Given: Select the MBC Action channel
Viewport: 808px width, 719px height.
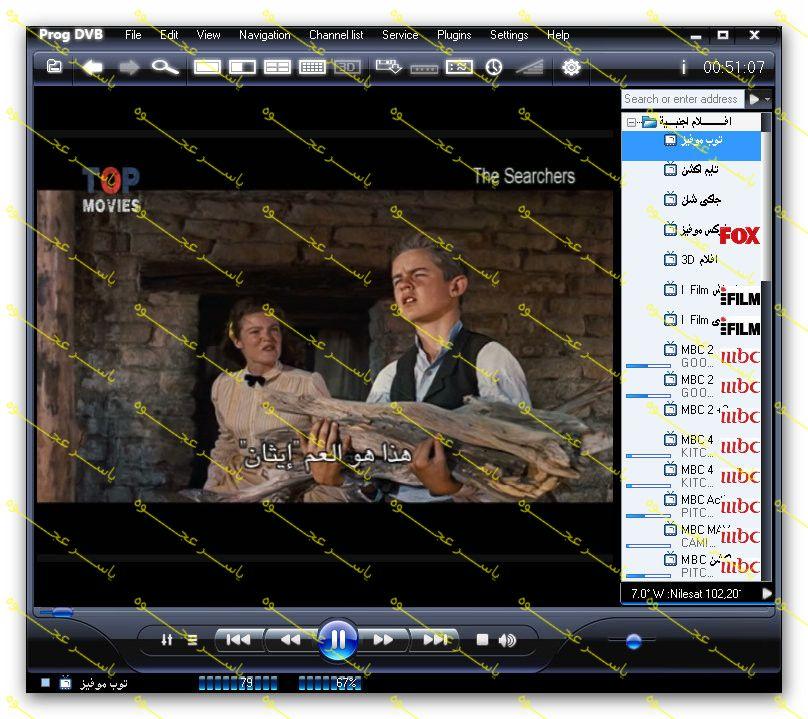Looking at the screenshot, I should tap(691, 505).
